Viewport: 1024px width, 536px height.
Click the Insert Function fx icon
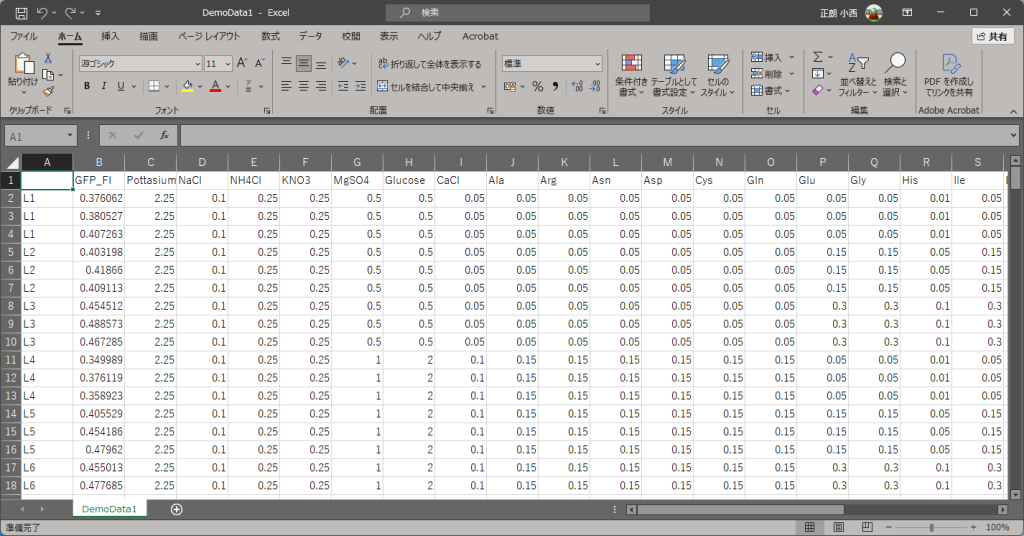(164, 135)
